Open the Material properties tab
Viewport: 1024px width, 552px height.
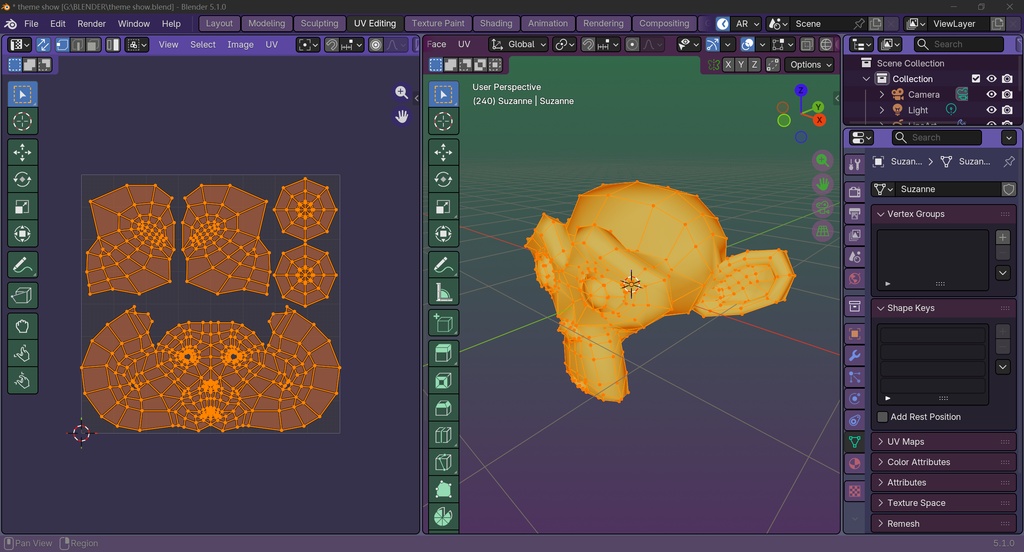855,464
